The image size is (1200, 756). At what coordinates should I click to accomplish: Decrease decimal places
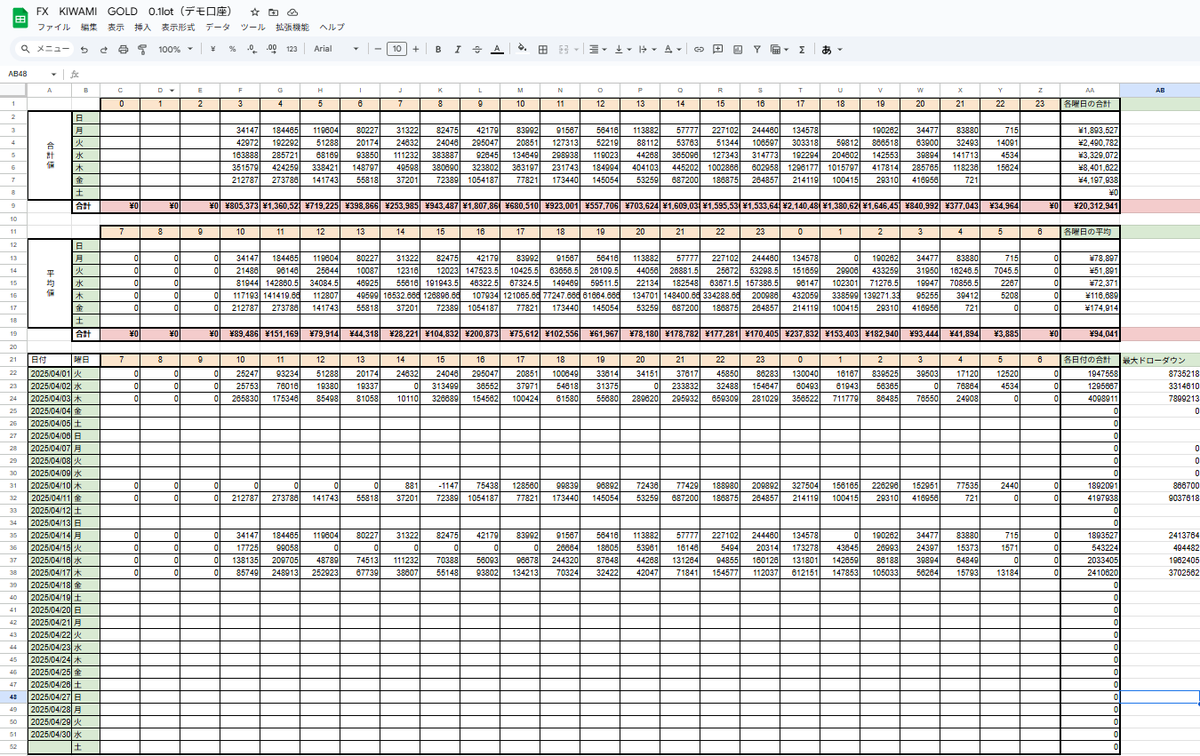pyautogui.click(x=252, y=48)
